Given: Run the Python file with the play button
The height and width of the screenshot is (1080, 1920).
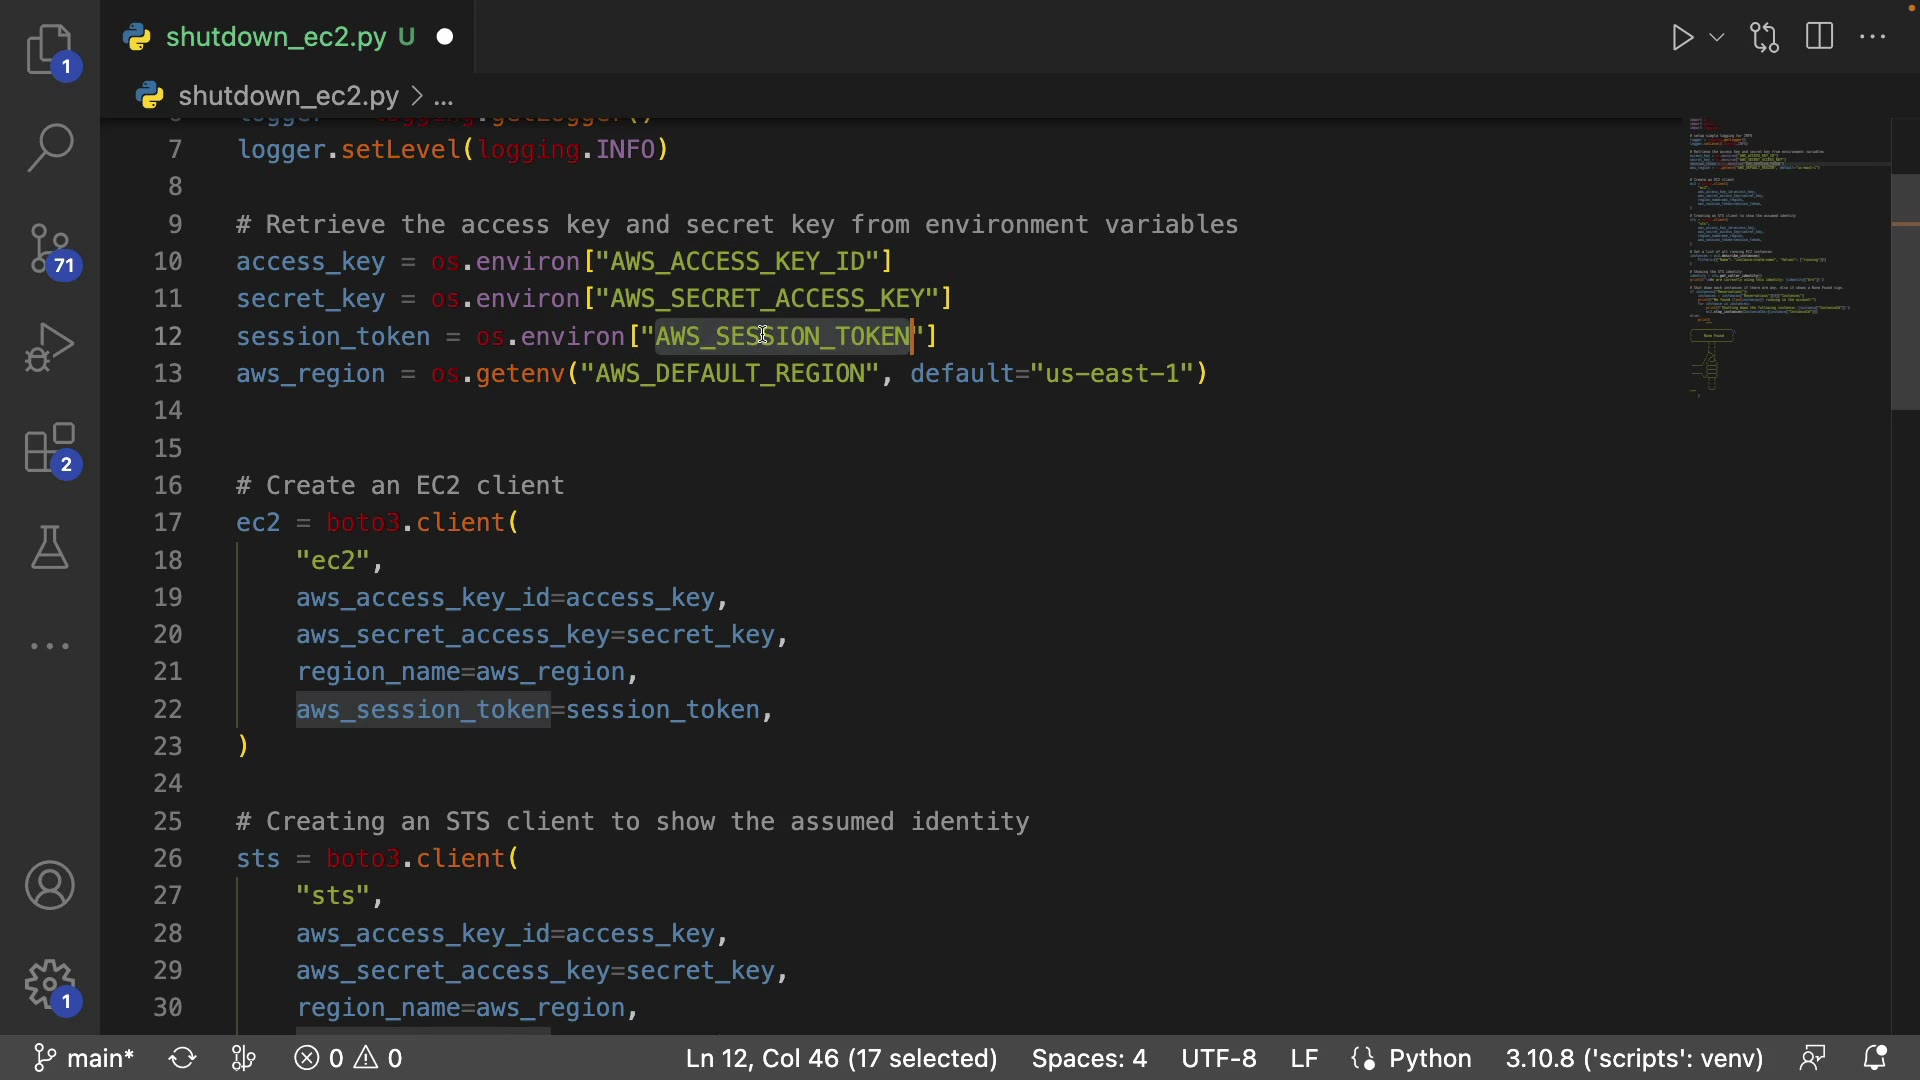Looking at the screenshot, I should coord(1682,38).
